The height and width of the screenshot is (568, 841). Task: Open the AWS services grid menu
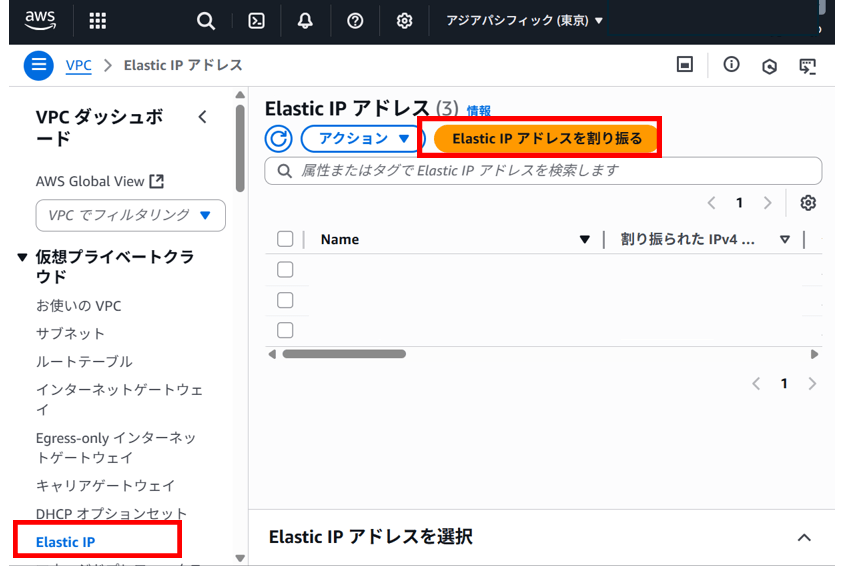97,20
